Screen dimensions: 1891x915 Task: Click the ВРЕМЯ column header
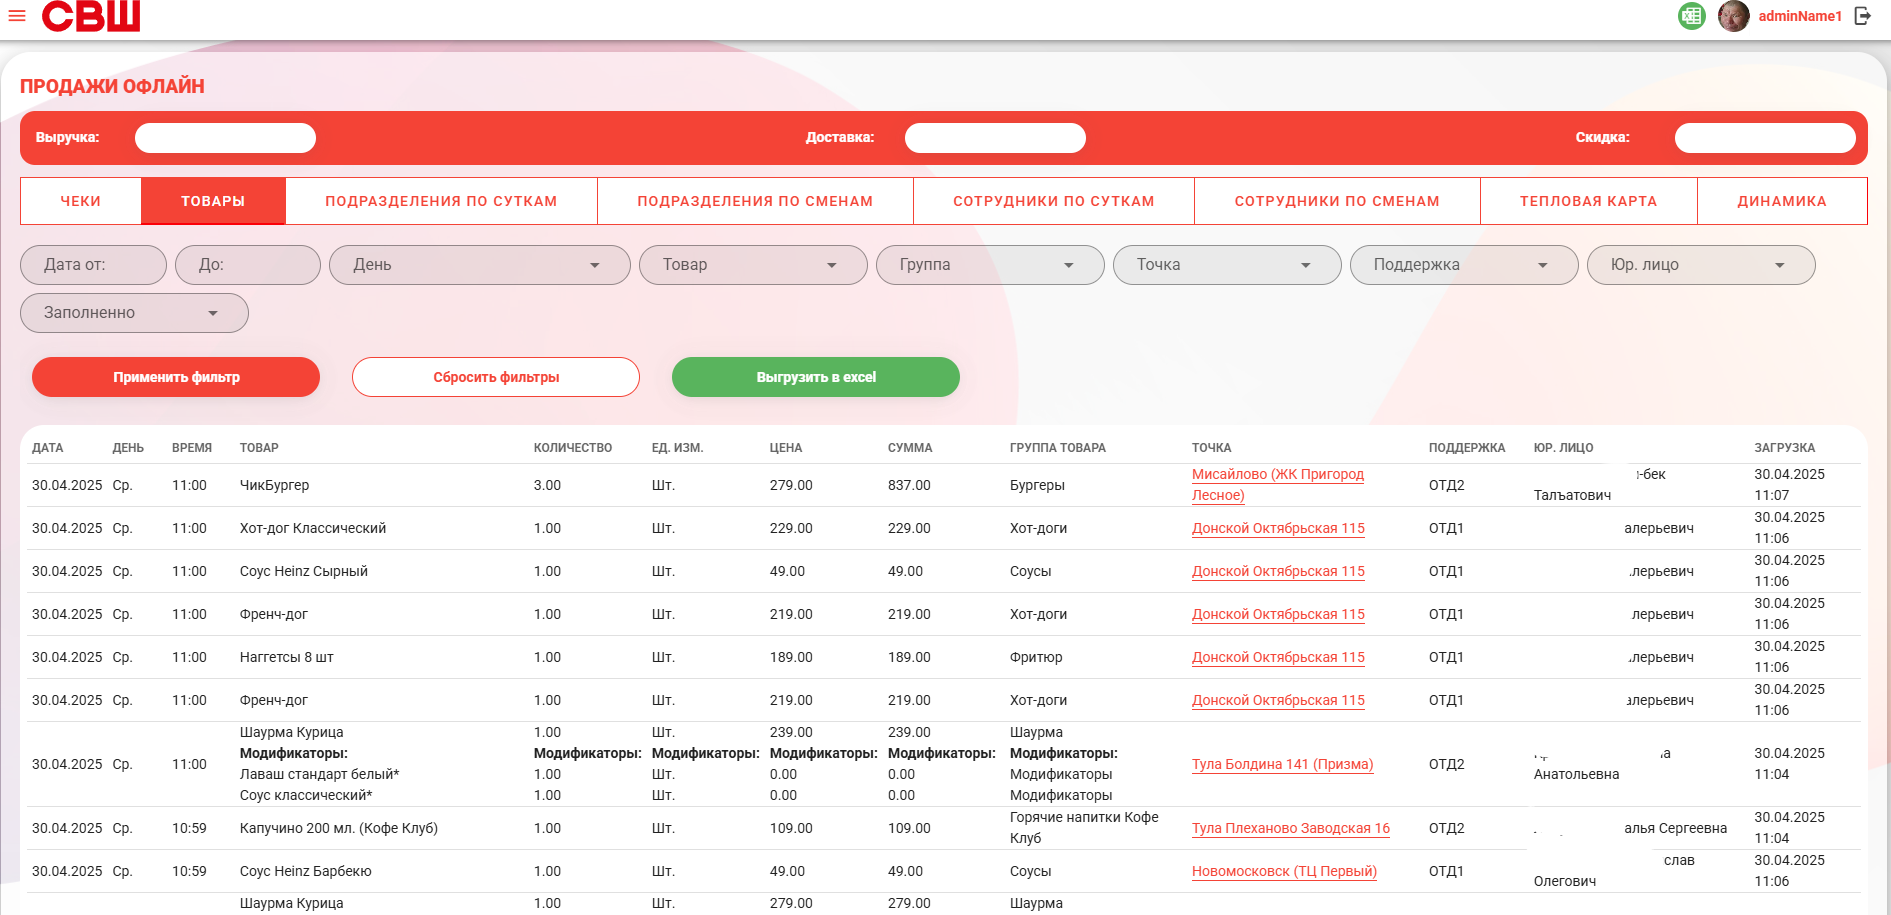pyautogui.click(x=192, y=448)
